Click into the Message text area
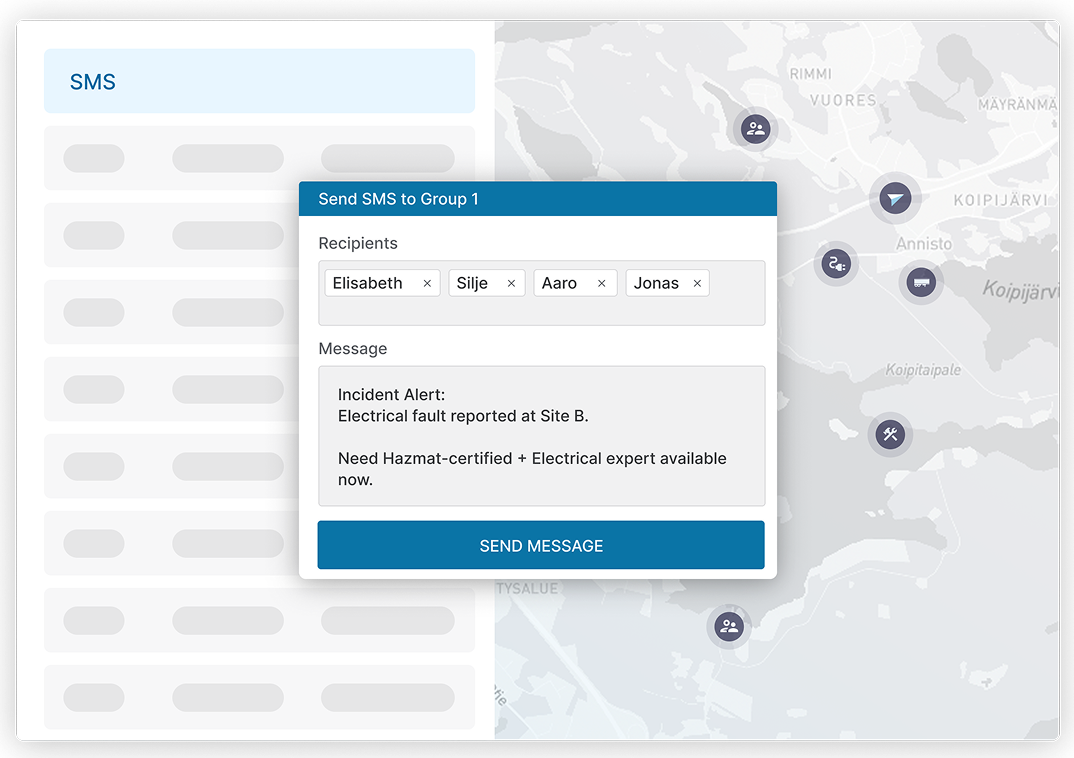Screen dimensions: 1074x758 (541, 436)
